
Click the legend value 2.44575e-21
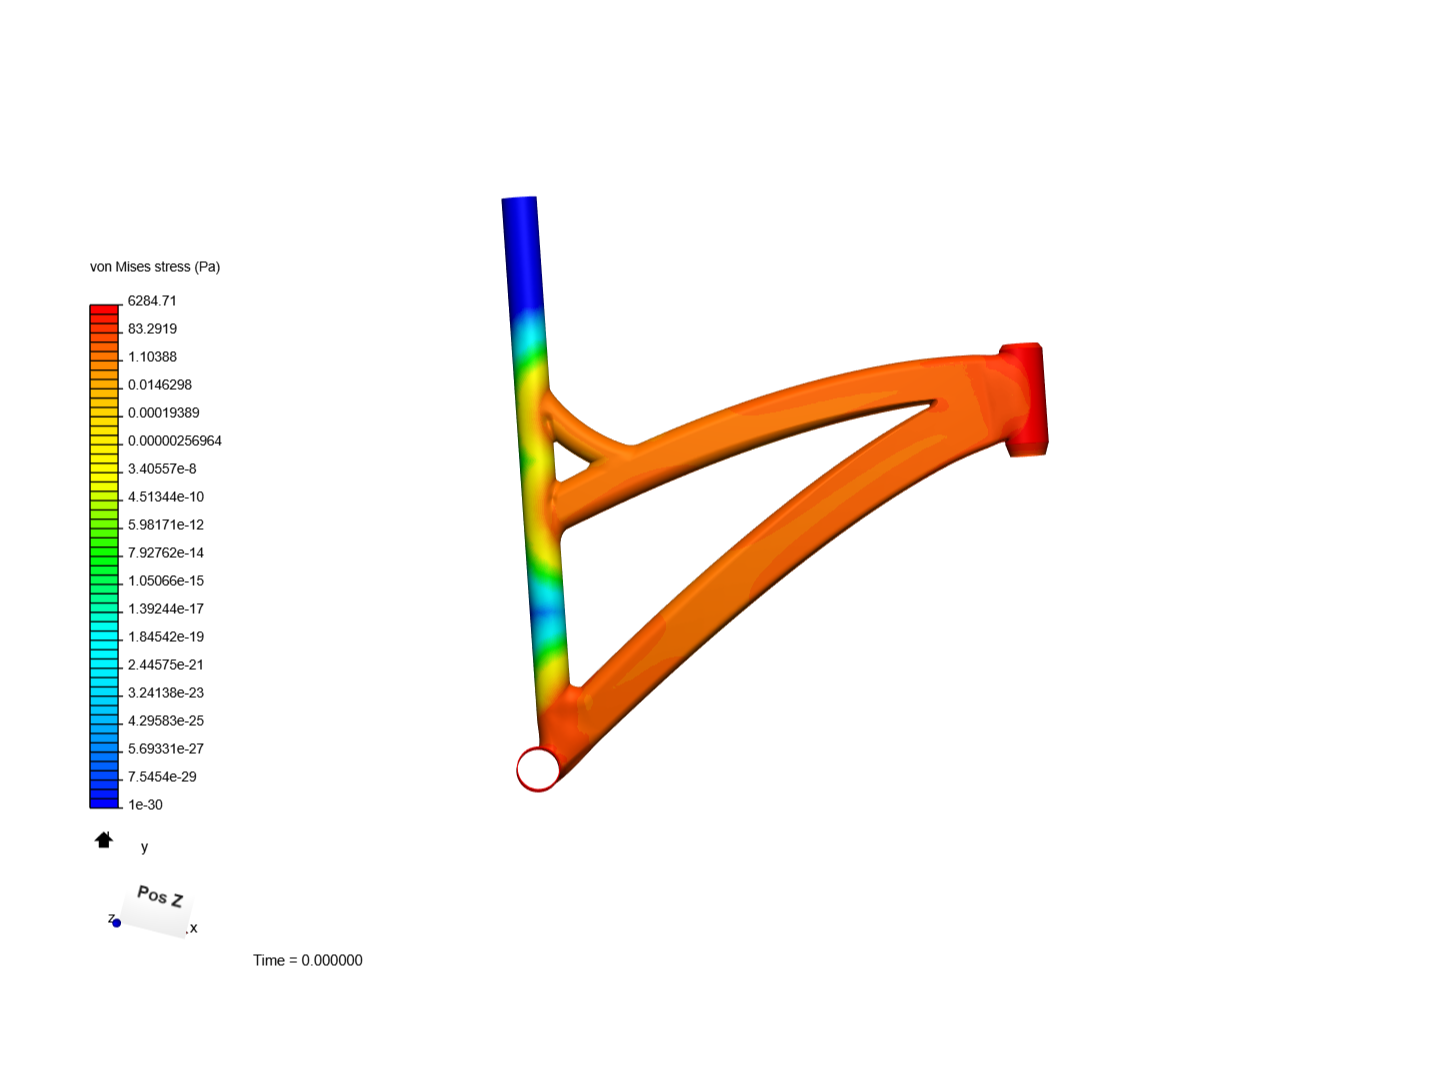point(166,665)
